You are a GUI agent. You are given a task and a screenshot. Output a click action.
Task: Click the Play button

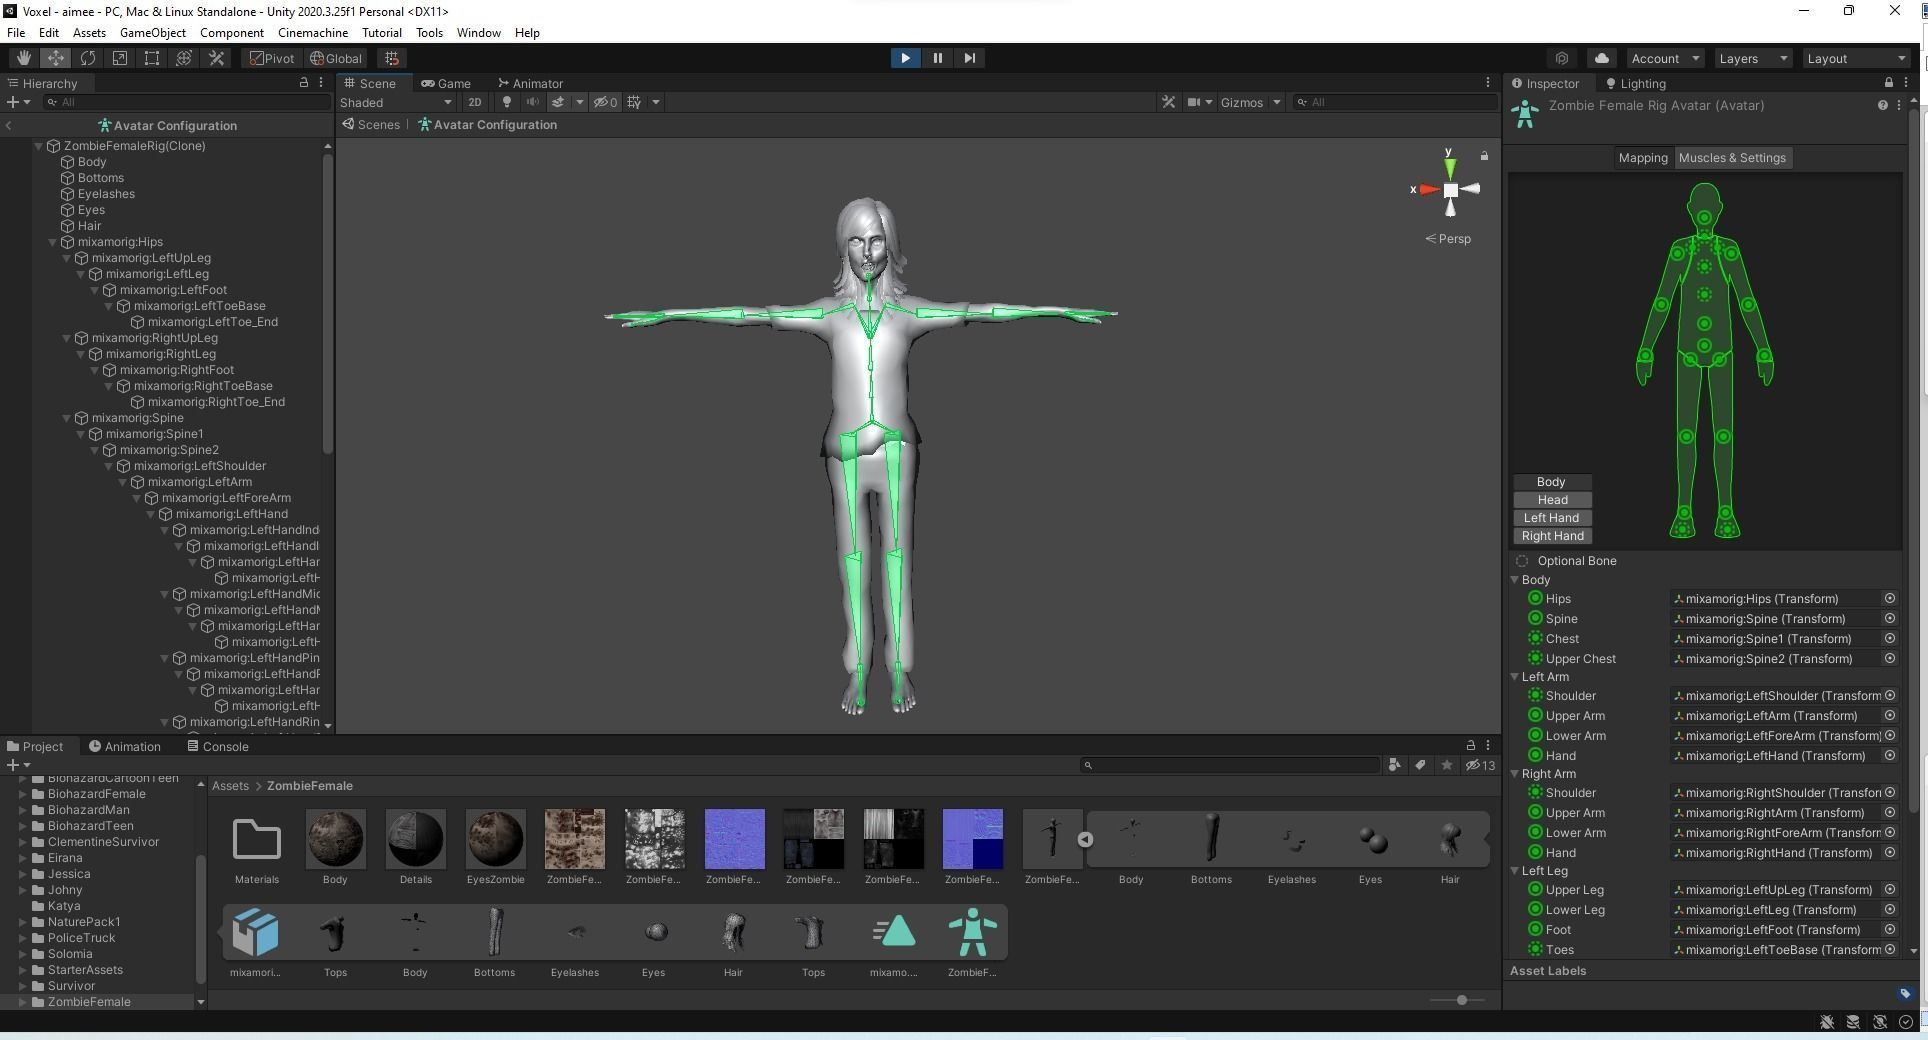pos(905,58)
